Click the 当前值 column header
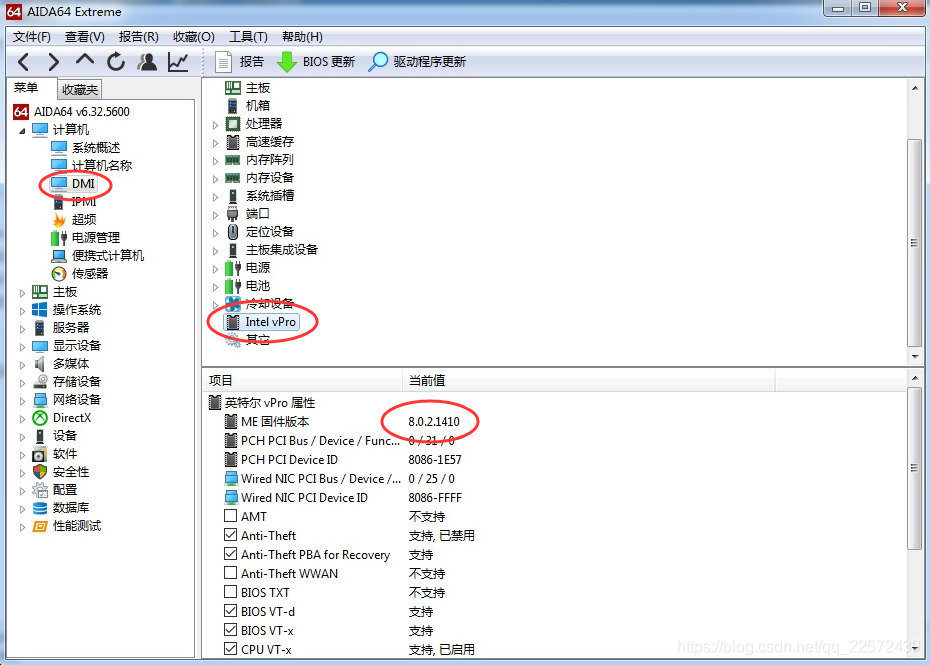Screen dimensions: 930x665 pos(588,381)
